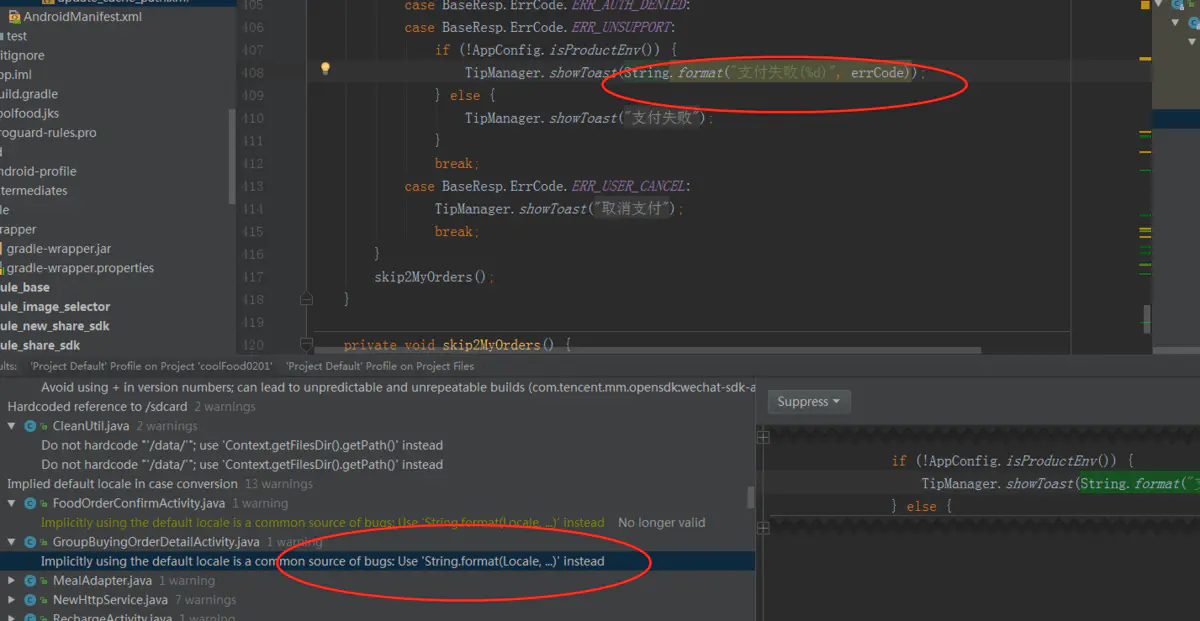Click the class icon beside NewHttpService.java
The image size is (1200, 621).
point(30,600)
